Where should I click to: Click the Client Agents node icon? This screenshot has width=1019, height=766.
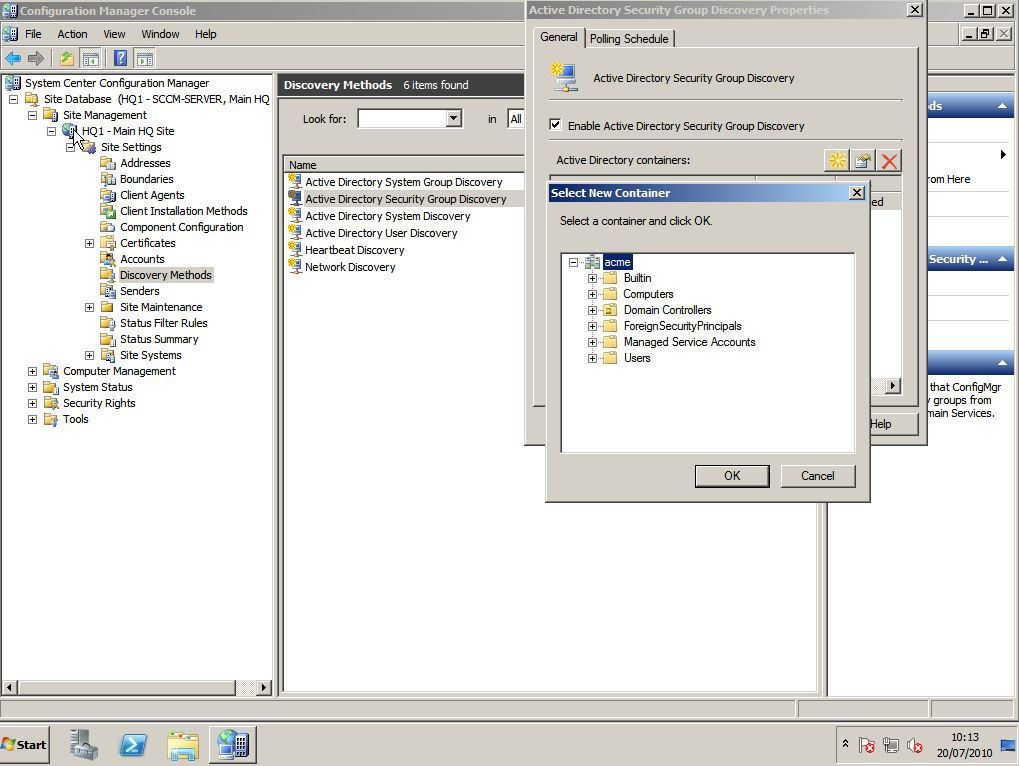tap(108, 195)
